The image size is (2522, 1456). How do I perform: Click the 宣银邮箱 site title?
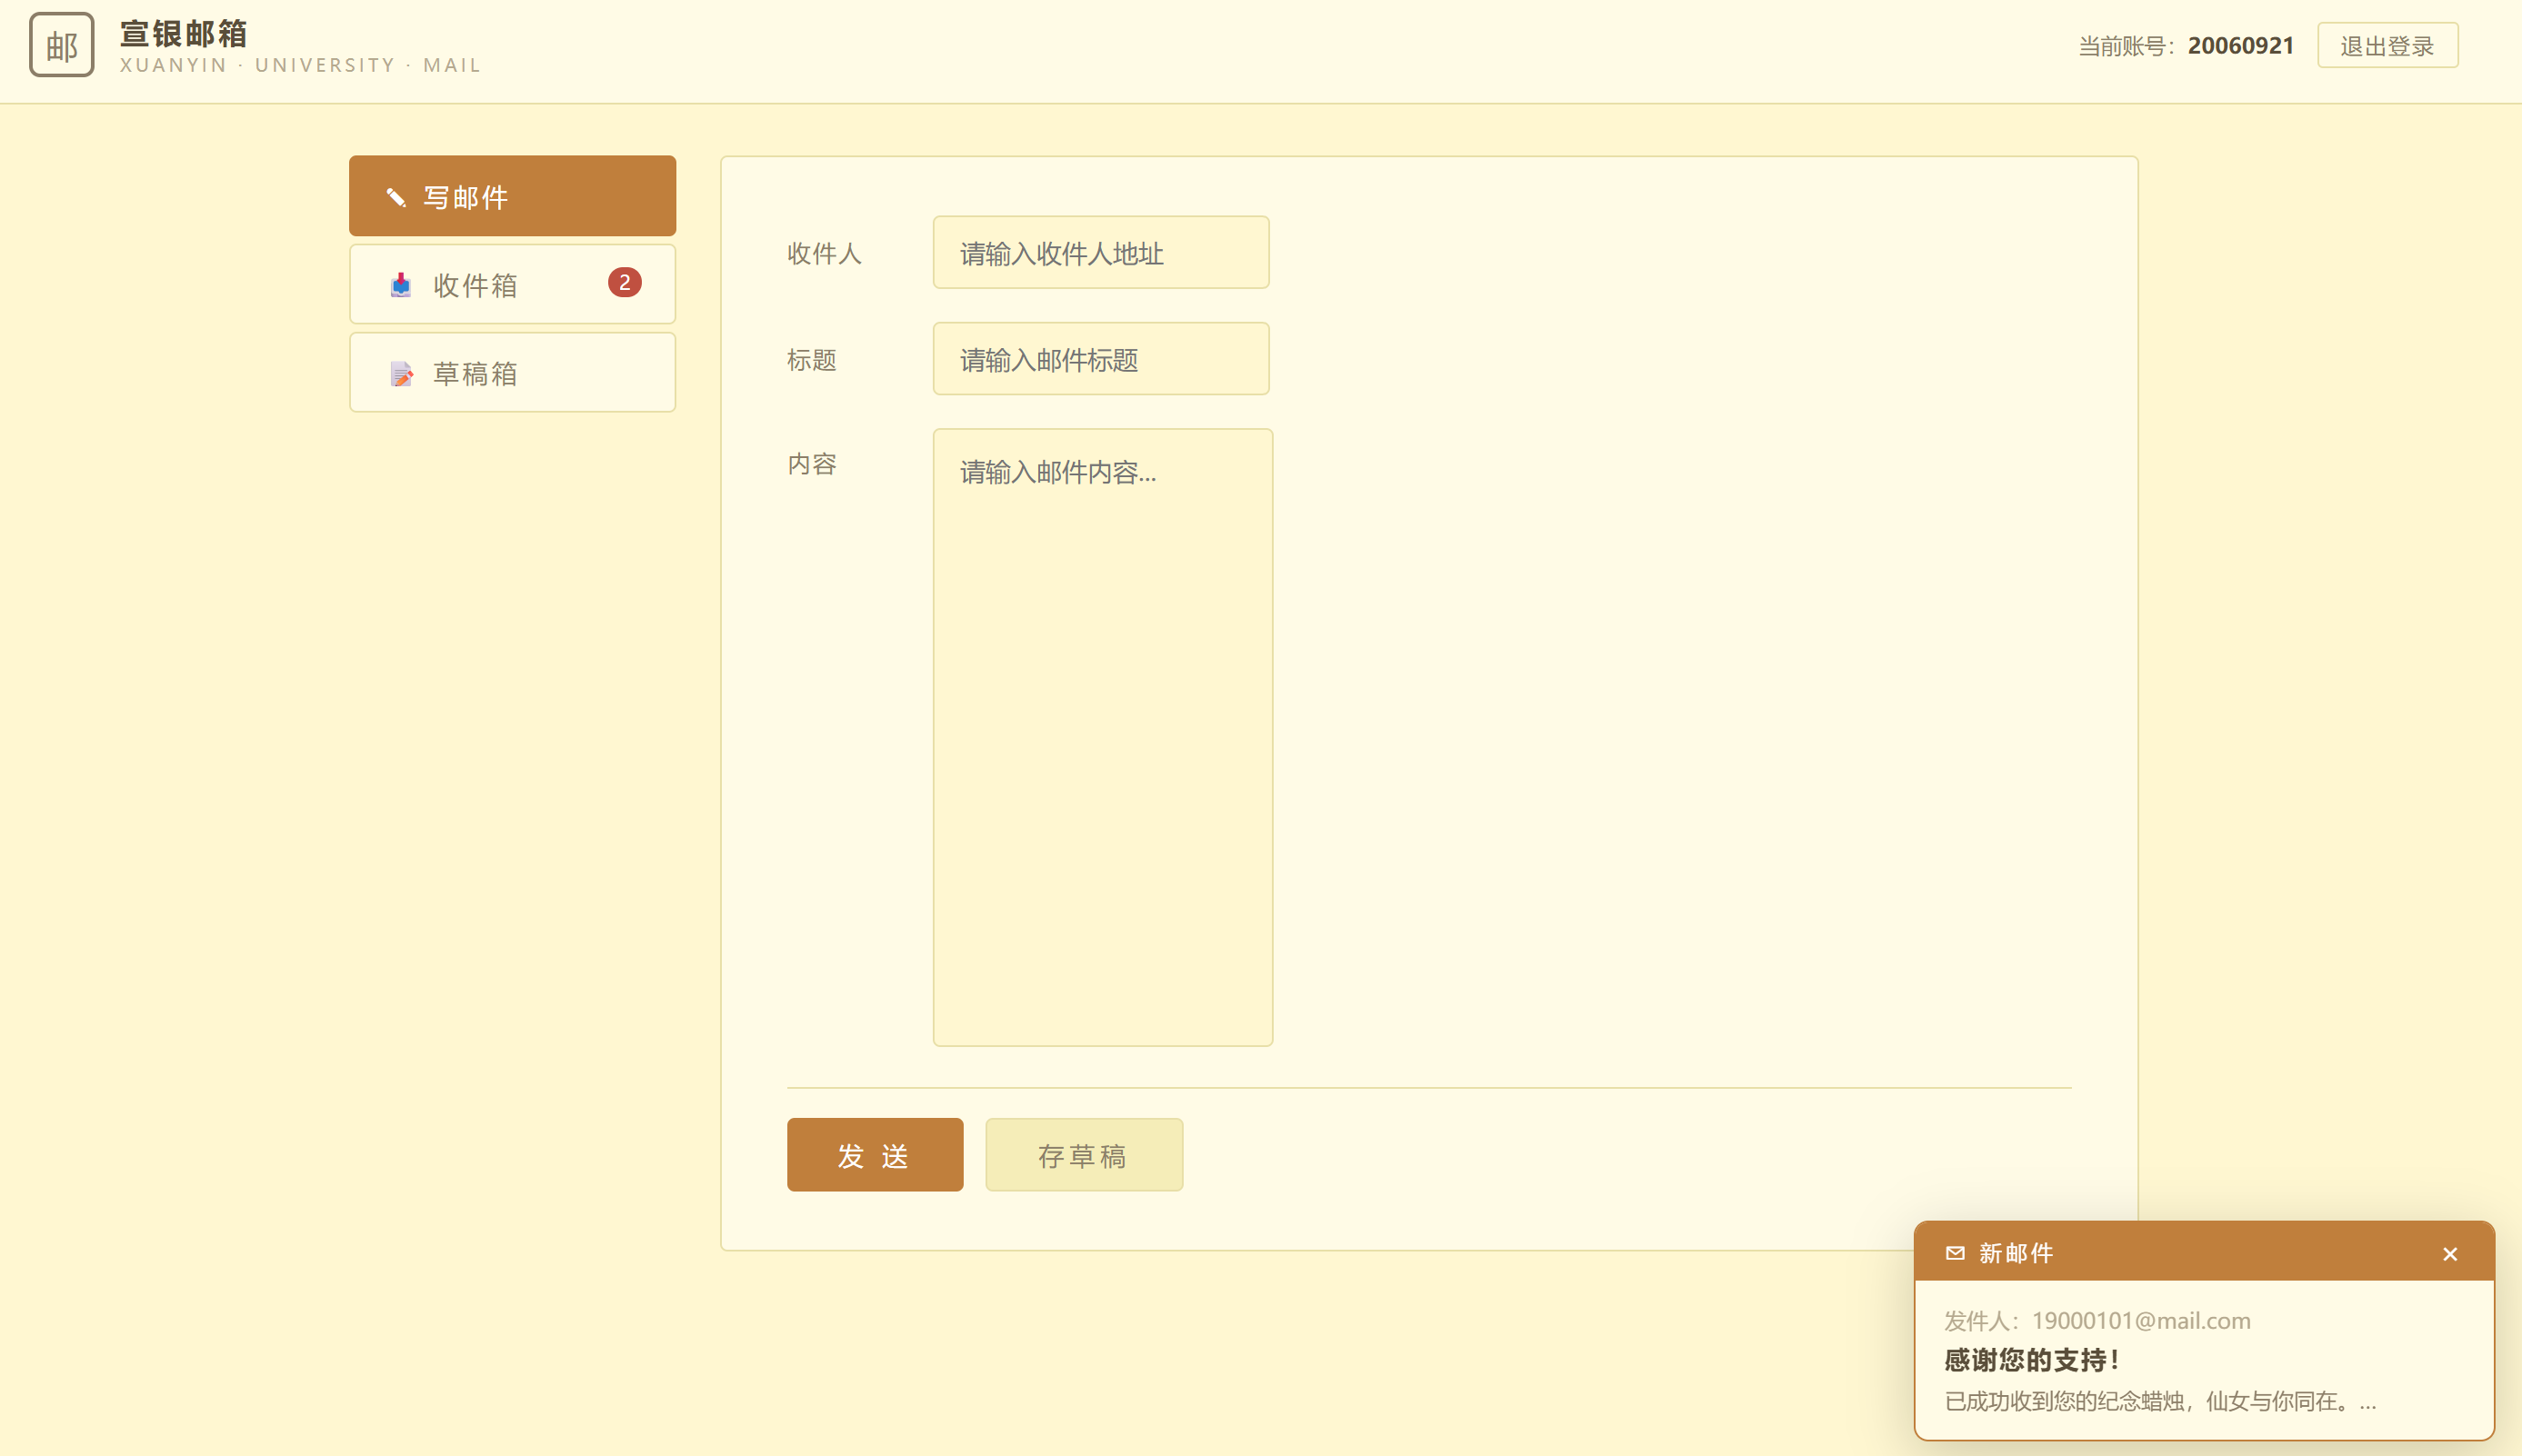click(x=184, y=33)
